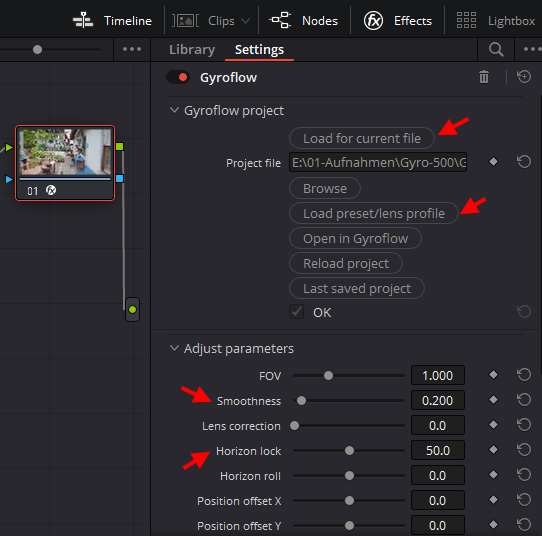
Task: Expand the Clips dropdown arrow
Action: (245, 21)
